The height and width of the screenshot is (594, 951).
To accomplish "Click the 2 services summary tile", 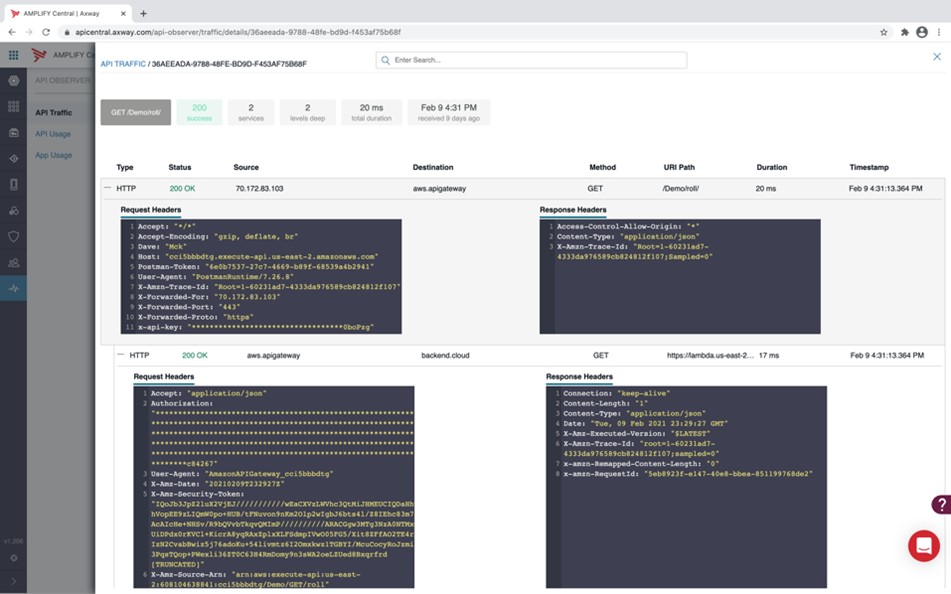I will pos(251,112).
